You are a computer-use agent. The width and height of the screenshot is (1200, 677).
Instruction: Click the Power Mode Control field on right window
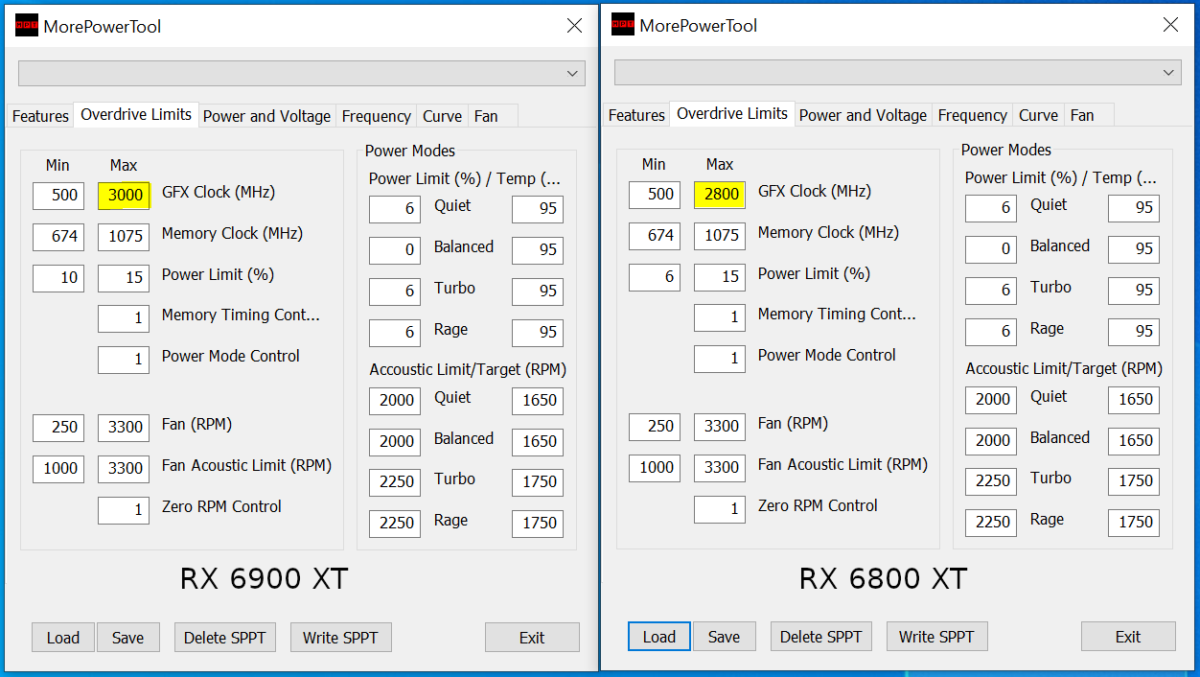pyautogui.click(x=719, y=359)
